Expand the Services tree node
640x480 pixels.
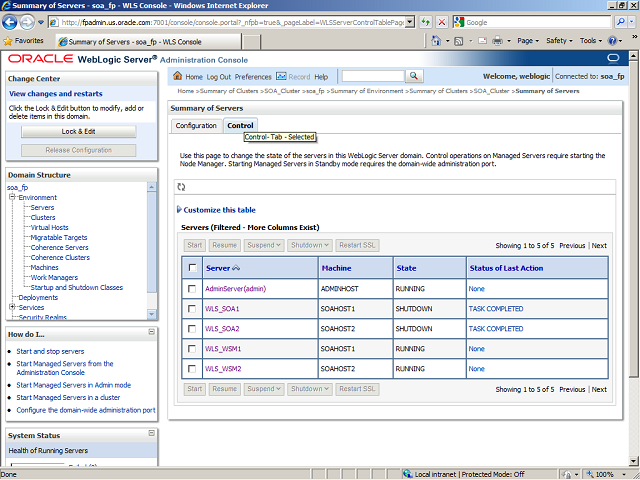pos(12,307)
